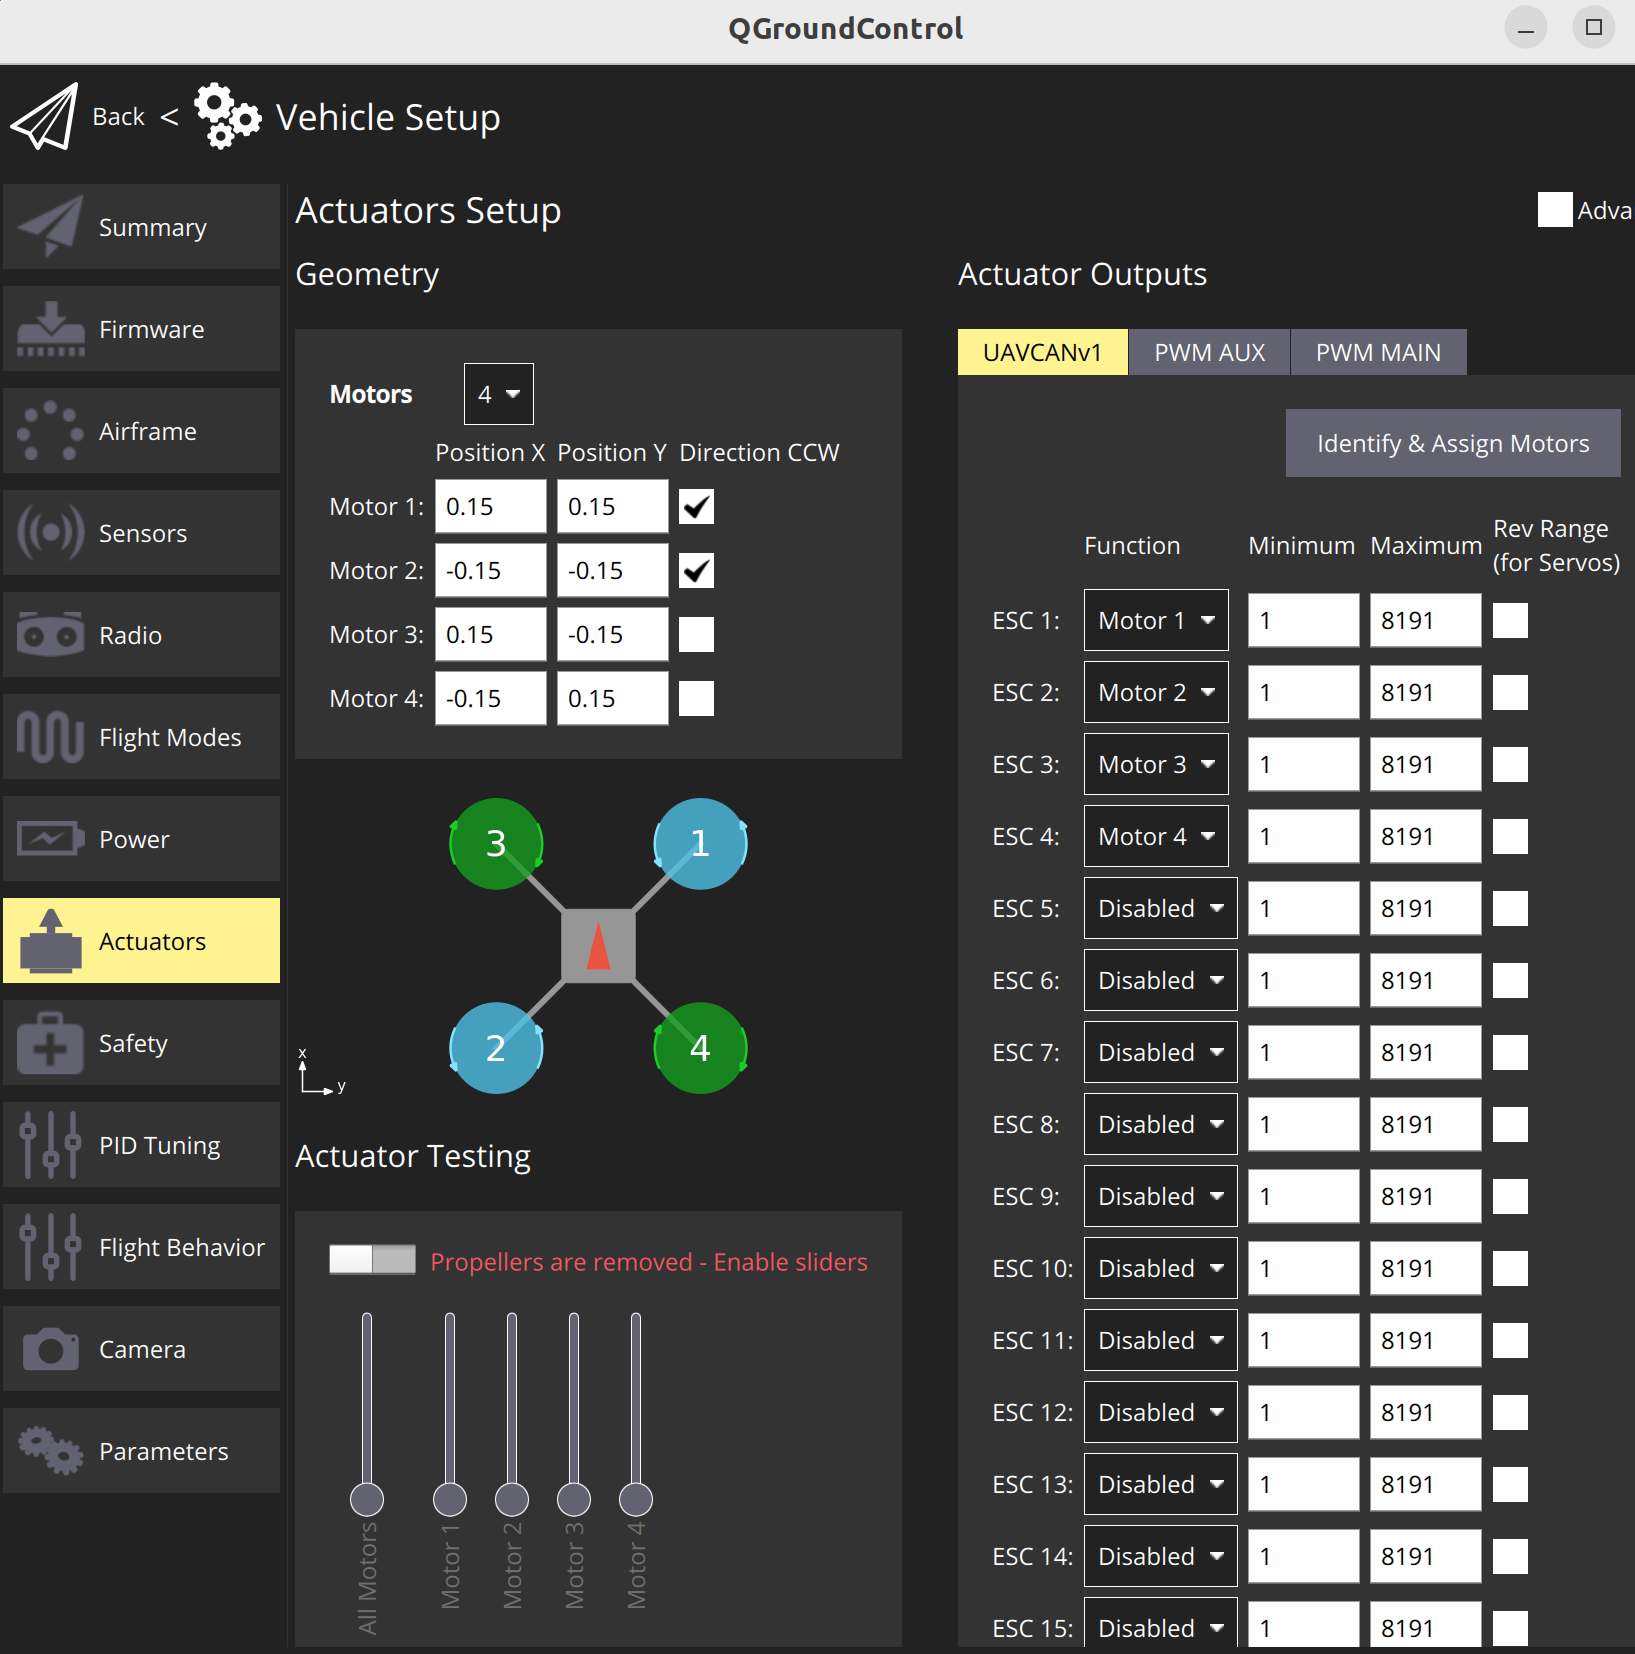Select motor 2 circle in geometry diagram
The height and width of the screenshot is (1654, 1635).
pos(496,1048)
